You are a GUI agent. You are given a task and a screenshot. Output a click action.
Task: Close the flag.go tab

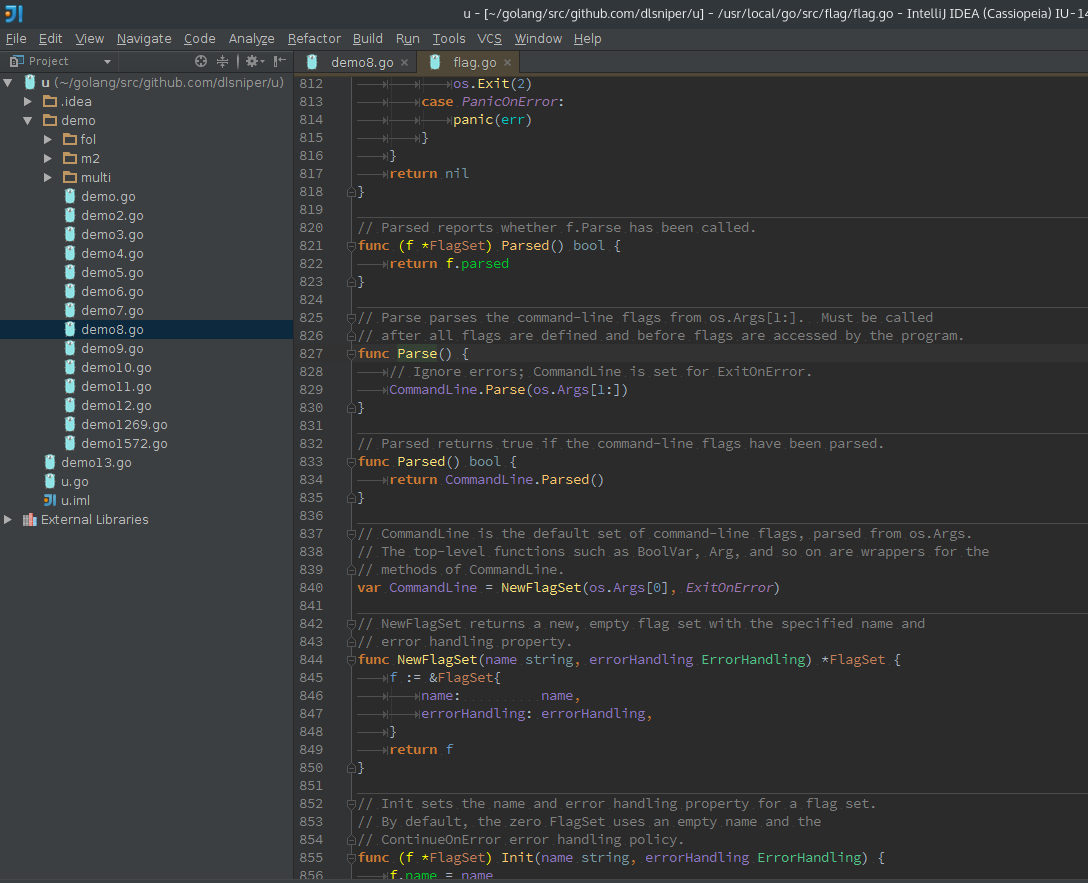pos(507,61)
